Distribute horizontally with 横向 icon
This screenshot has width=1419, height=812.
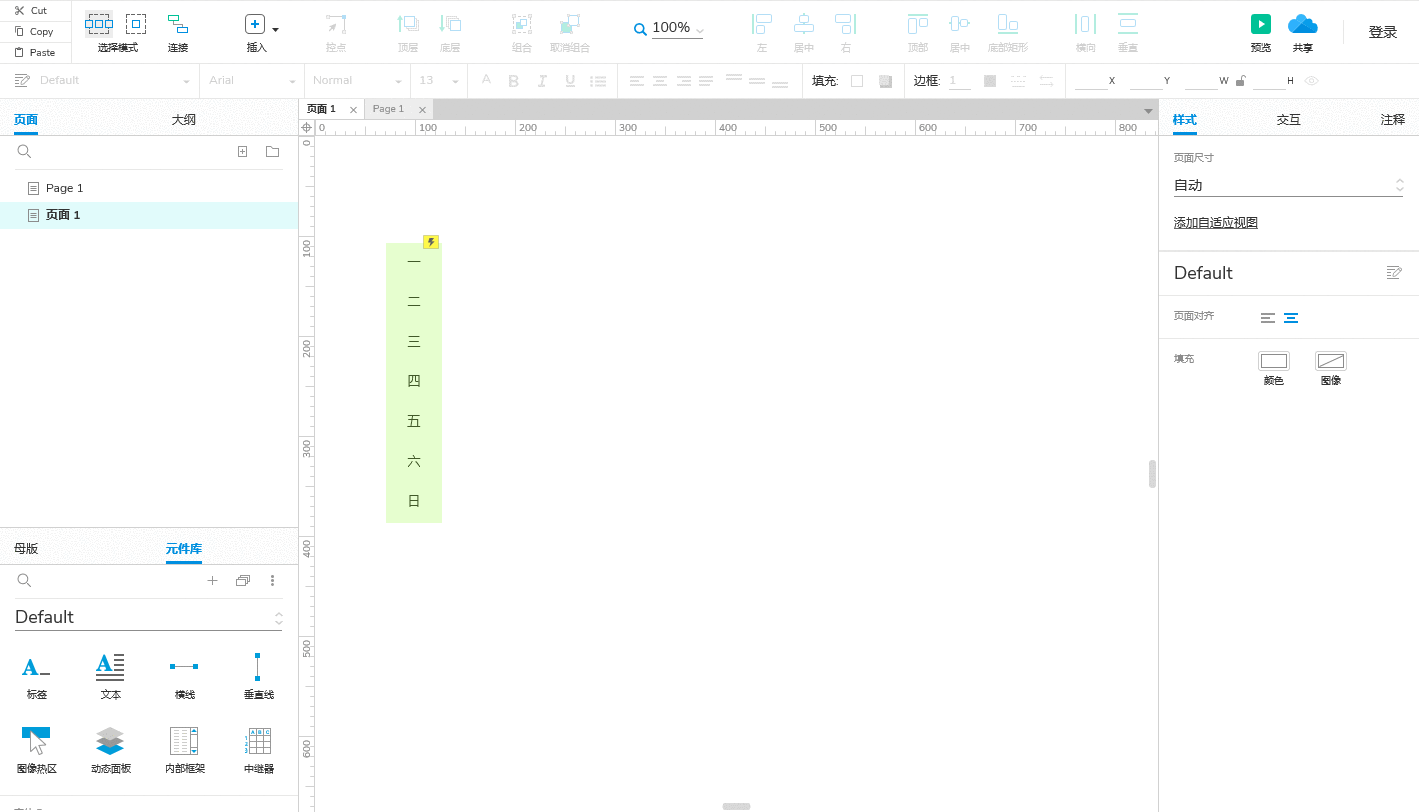coord(1086,25)
